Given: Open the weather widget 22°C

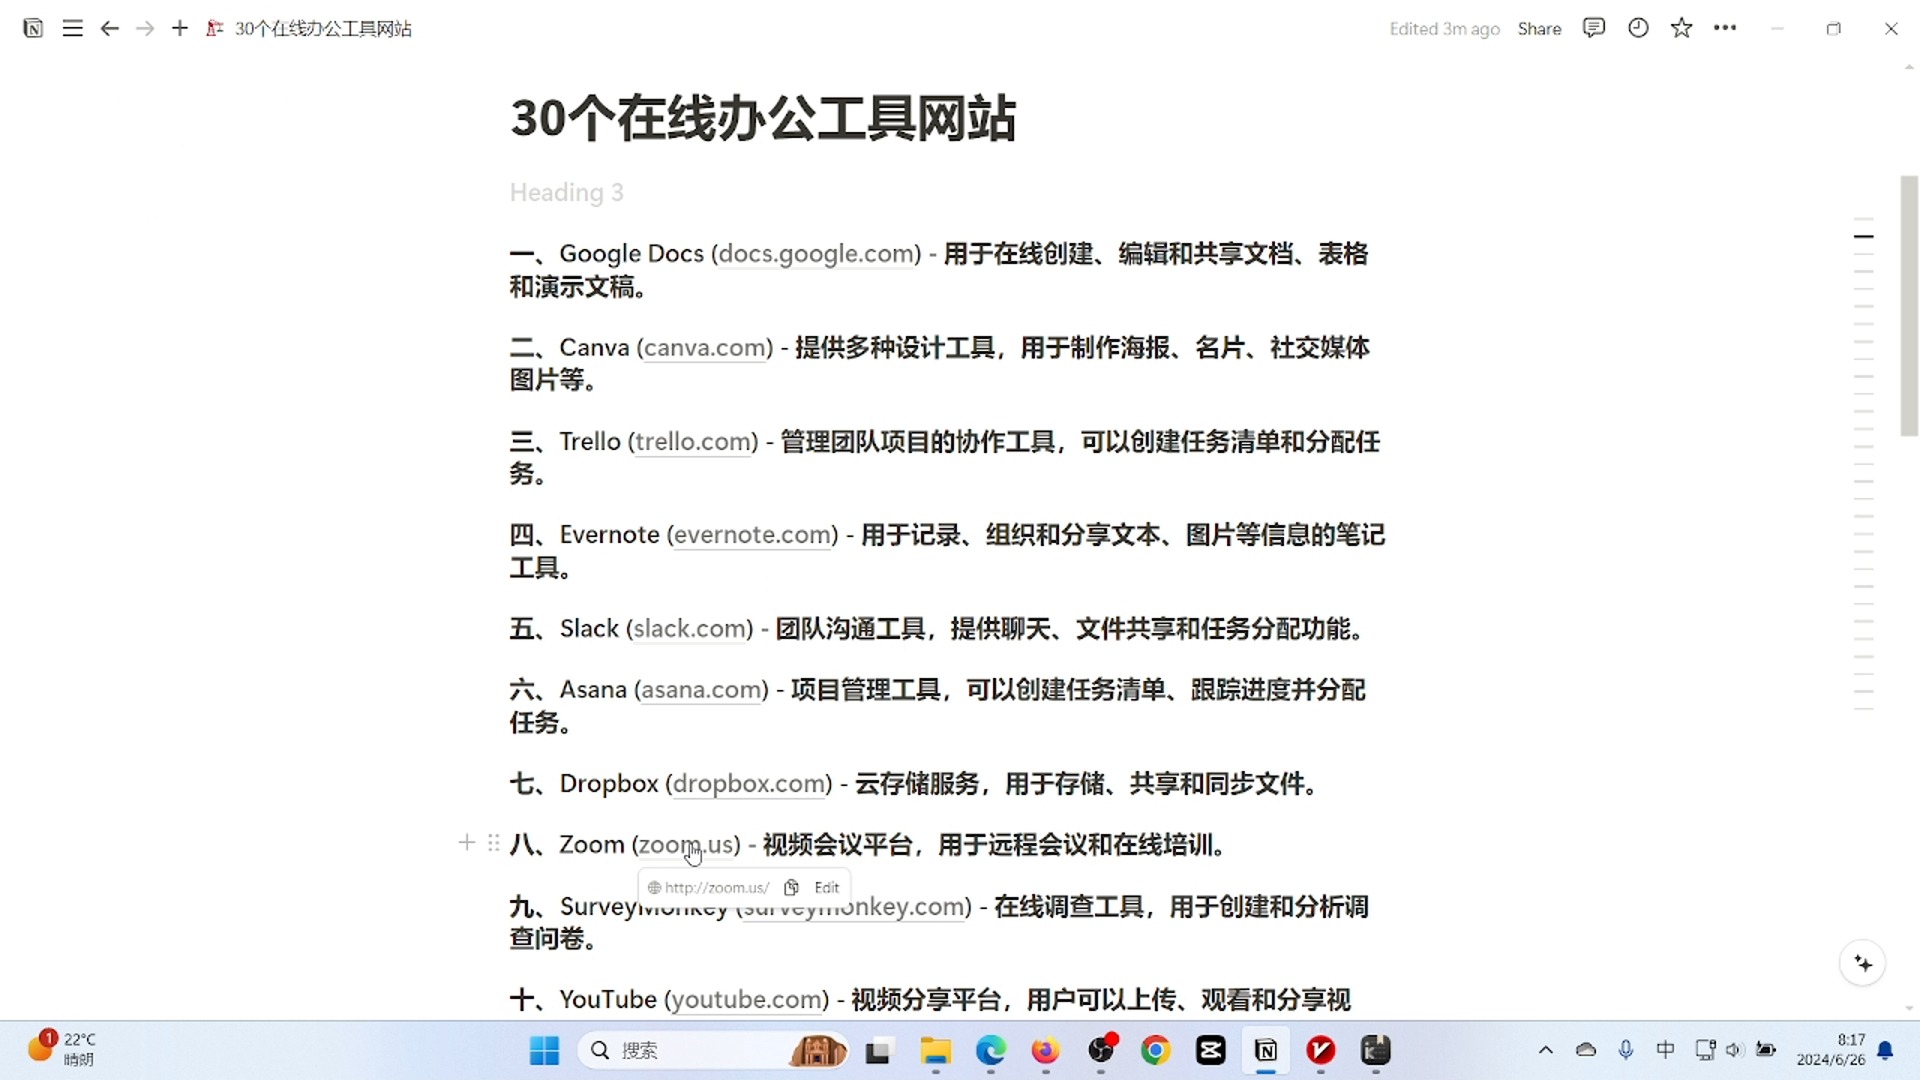Looking at the screenshot, I should click(x=62, y=1049).
